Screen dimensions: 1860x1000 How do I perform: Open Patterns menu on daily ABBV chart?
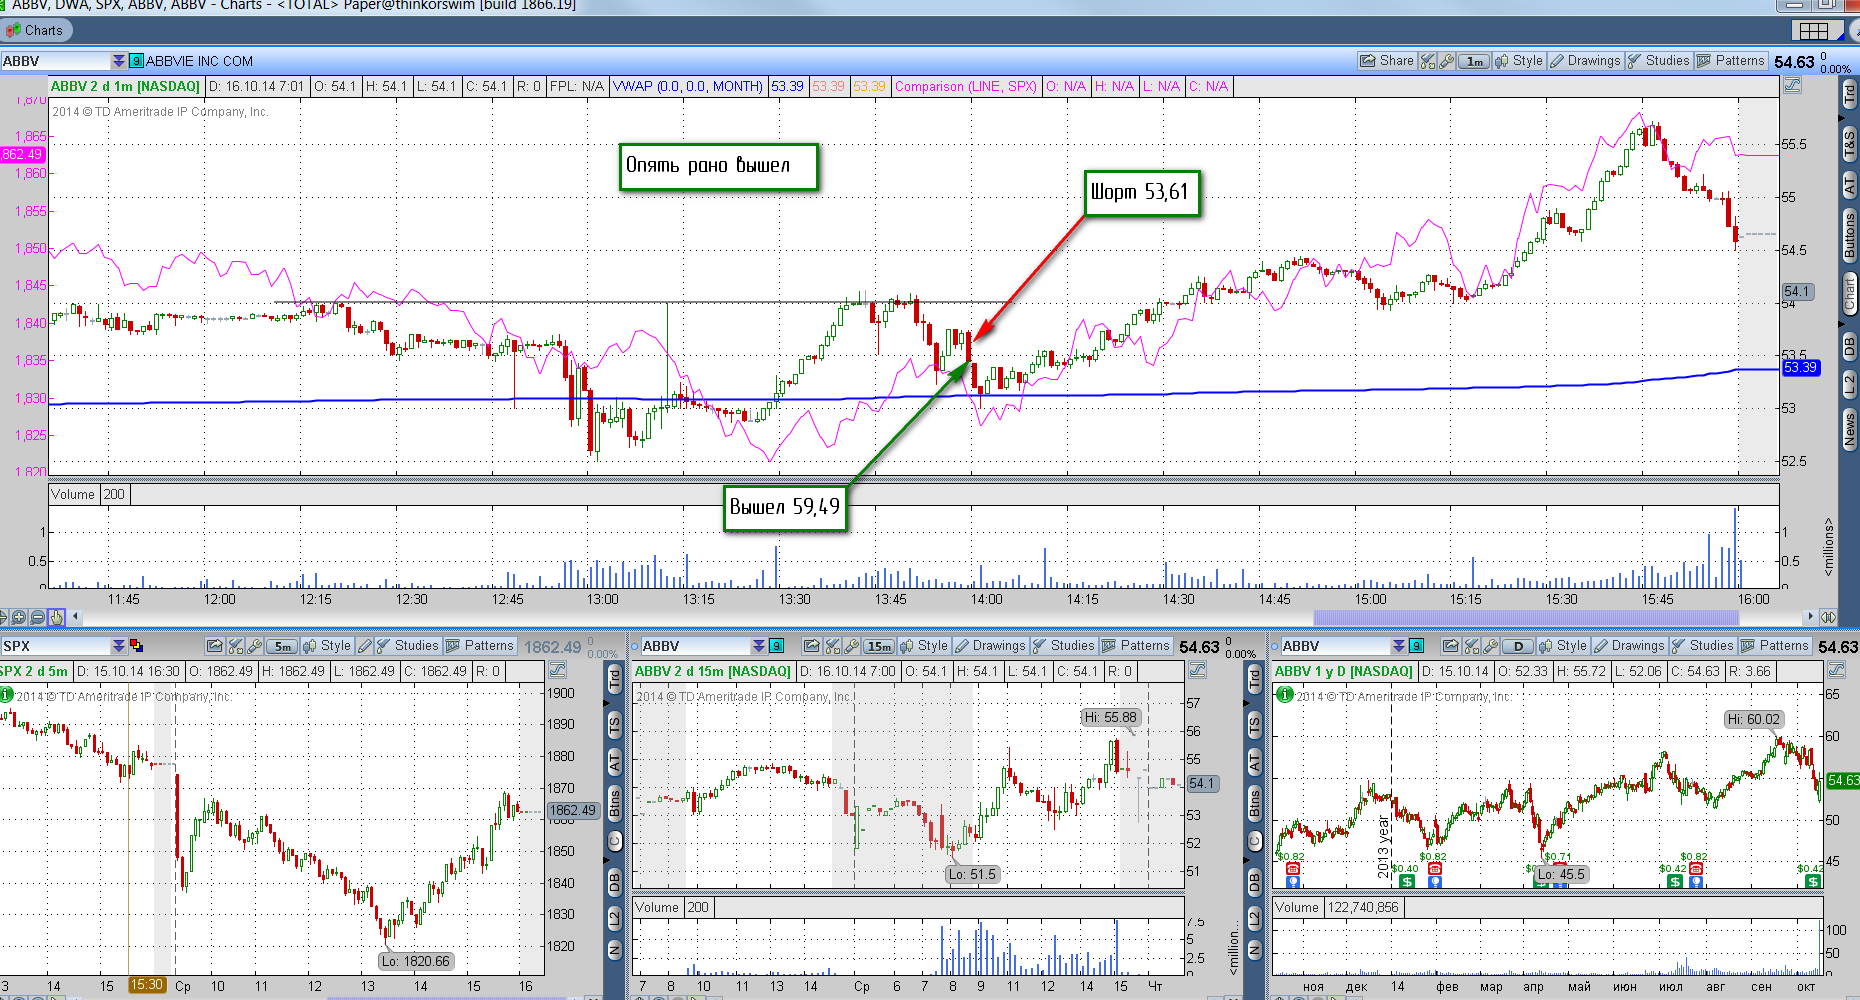pyautogui.click(x=1775, y=646)
